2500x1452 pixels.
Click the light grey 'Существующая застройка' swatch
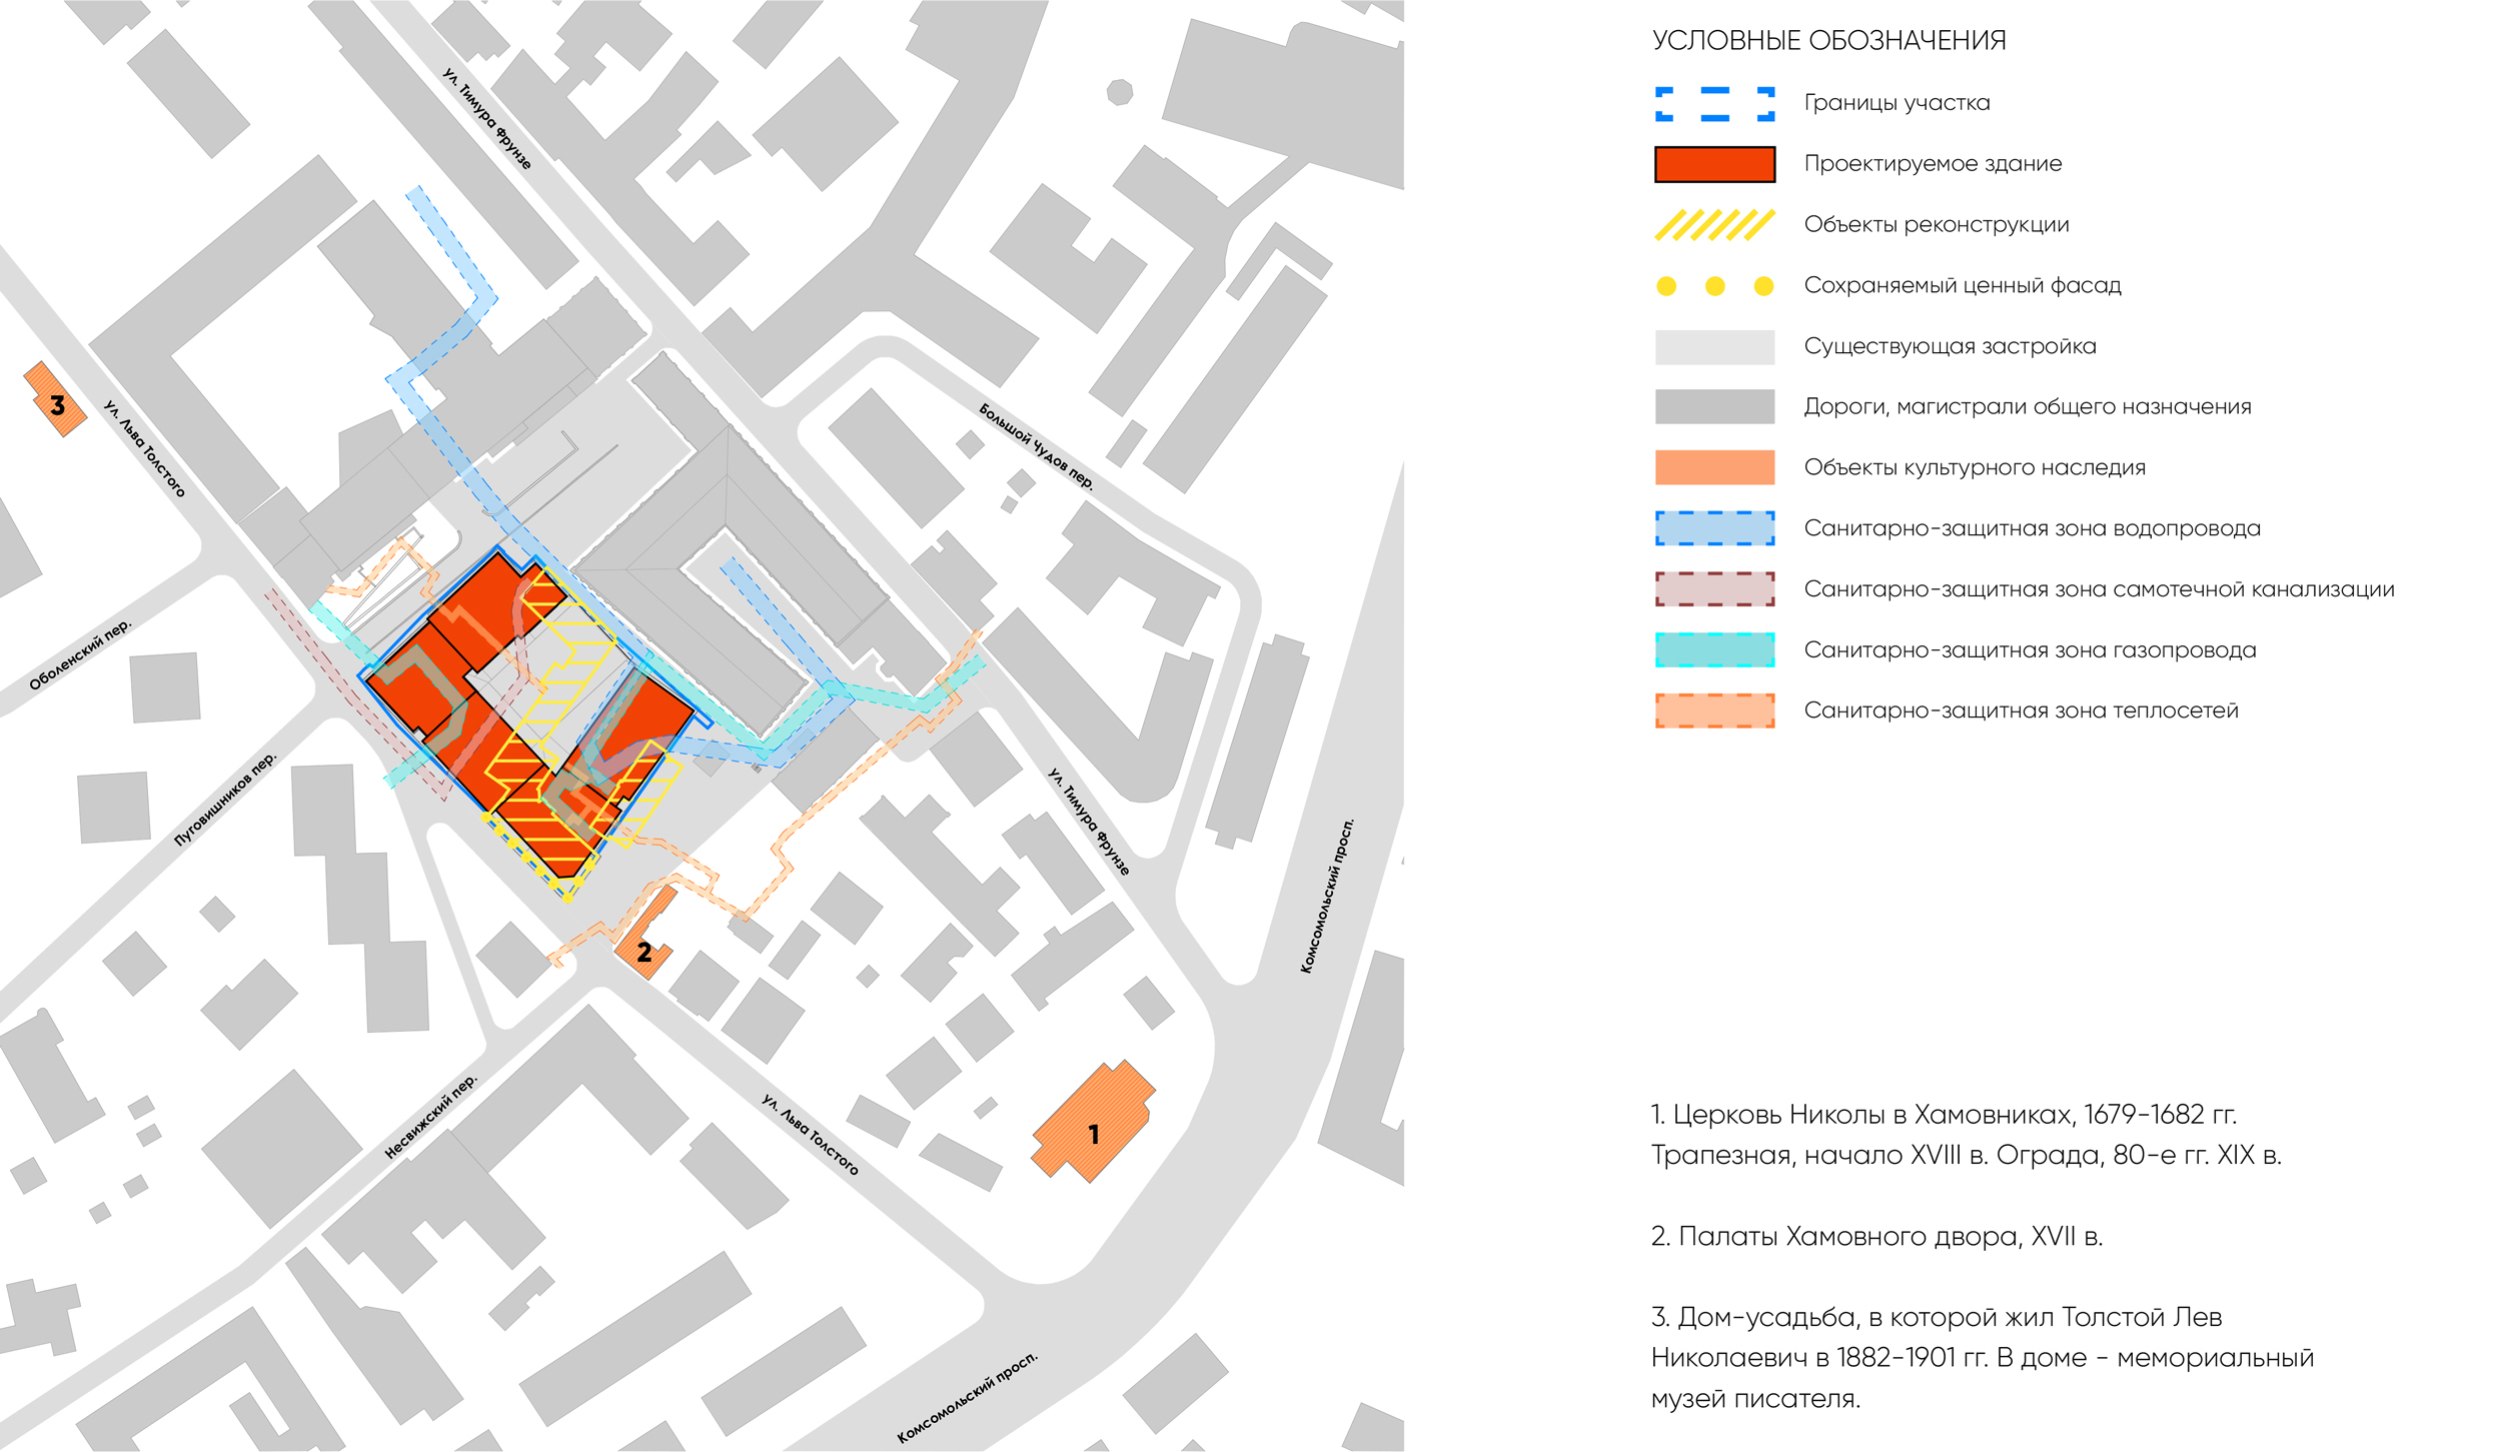click(x=1714, y=347)
